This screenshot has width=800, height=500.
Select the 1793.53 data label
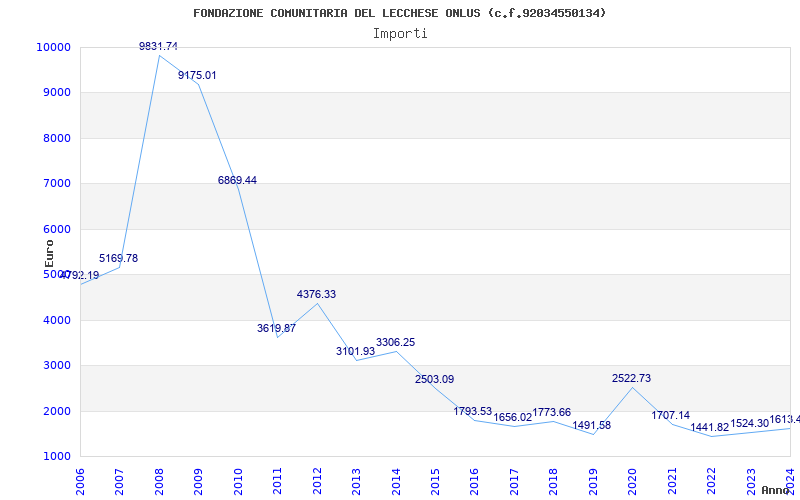click(472, 412)
